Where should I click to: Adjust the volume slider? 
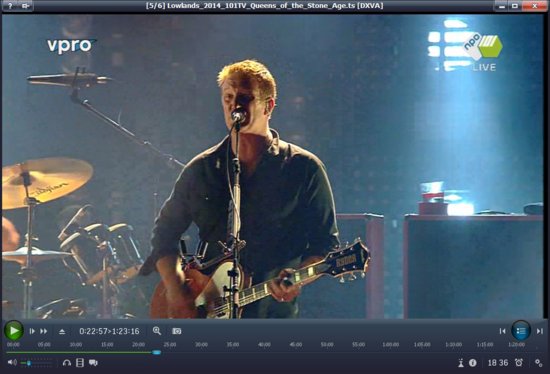36,363
